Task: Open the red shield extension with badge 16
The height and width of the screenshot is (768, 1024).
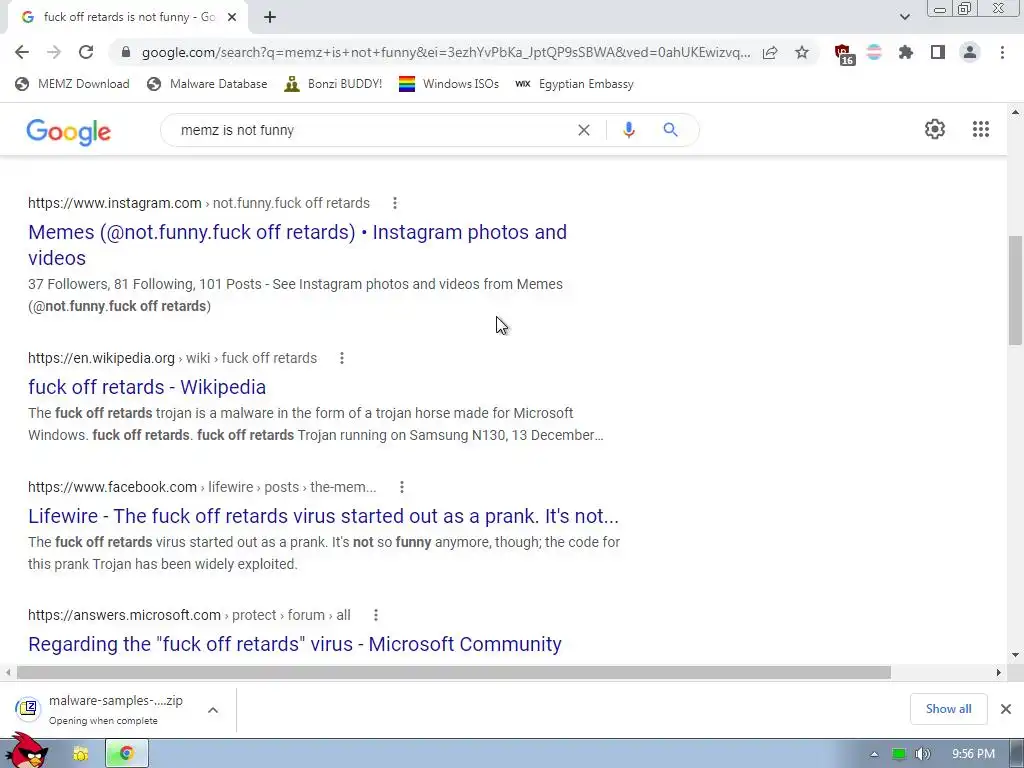Action: [x=844, y=54]
